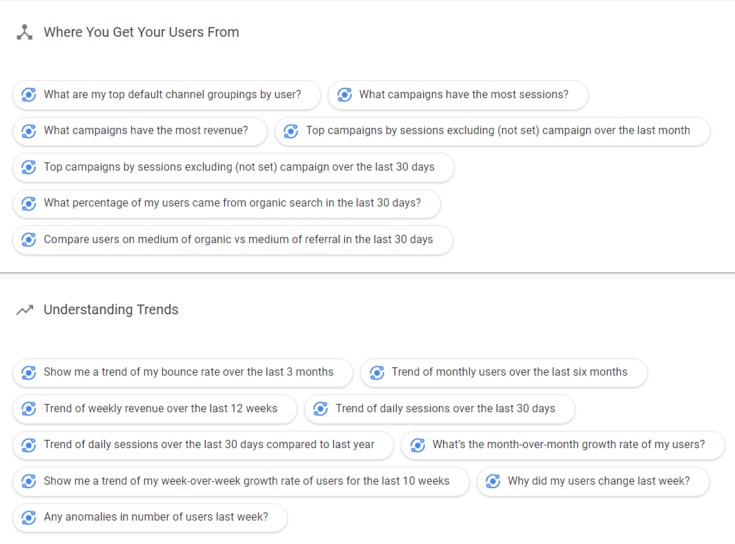Screen dimensions: 735x544
Task: Click the 'Understanding Trends' section heading
Action: [111, 310]
